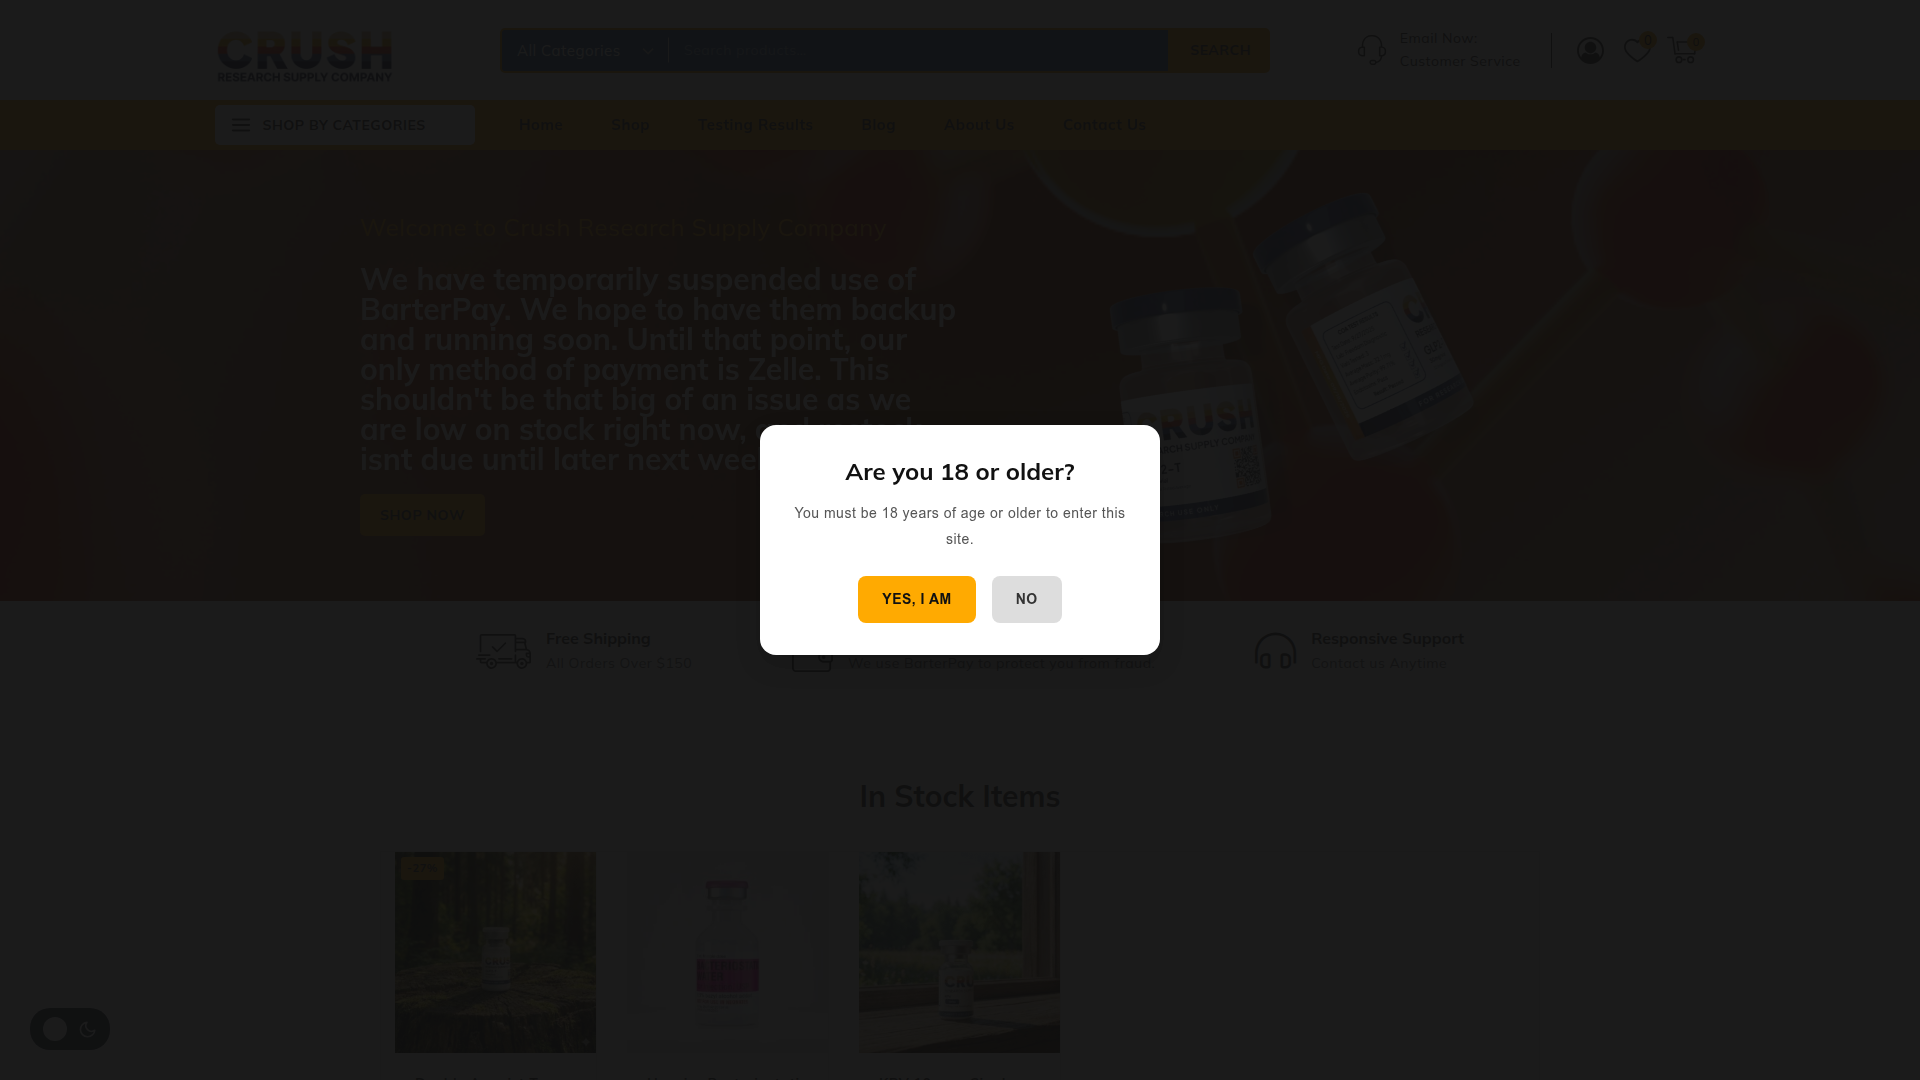Open the first in-stock product thumbnail
The image size is (1920, 1080).
click(495, 952)
